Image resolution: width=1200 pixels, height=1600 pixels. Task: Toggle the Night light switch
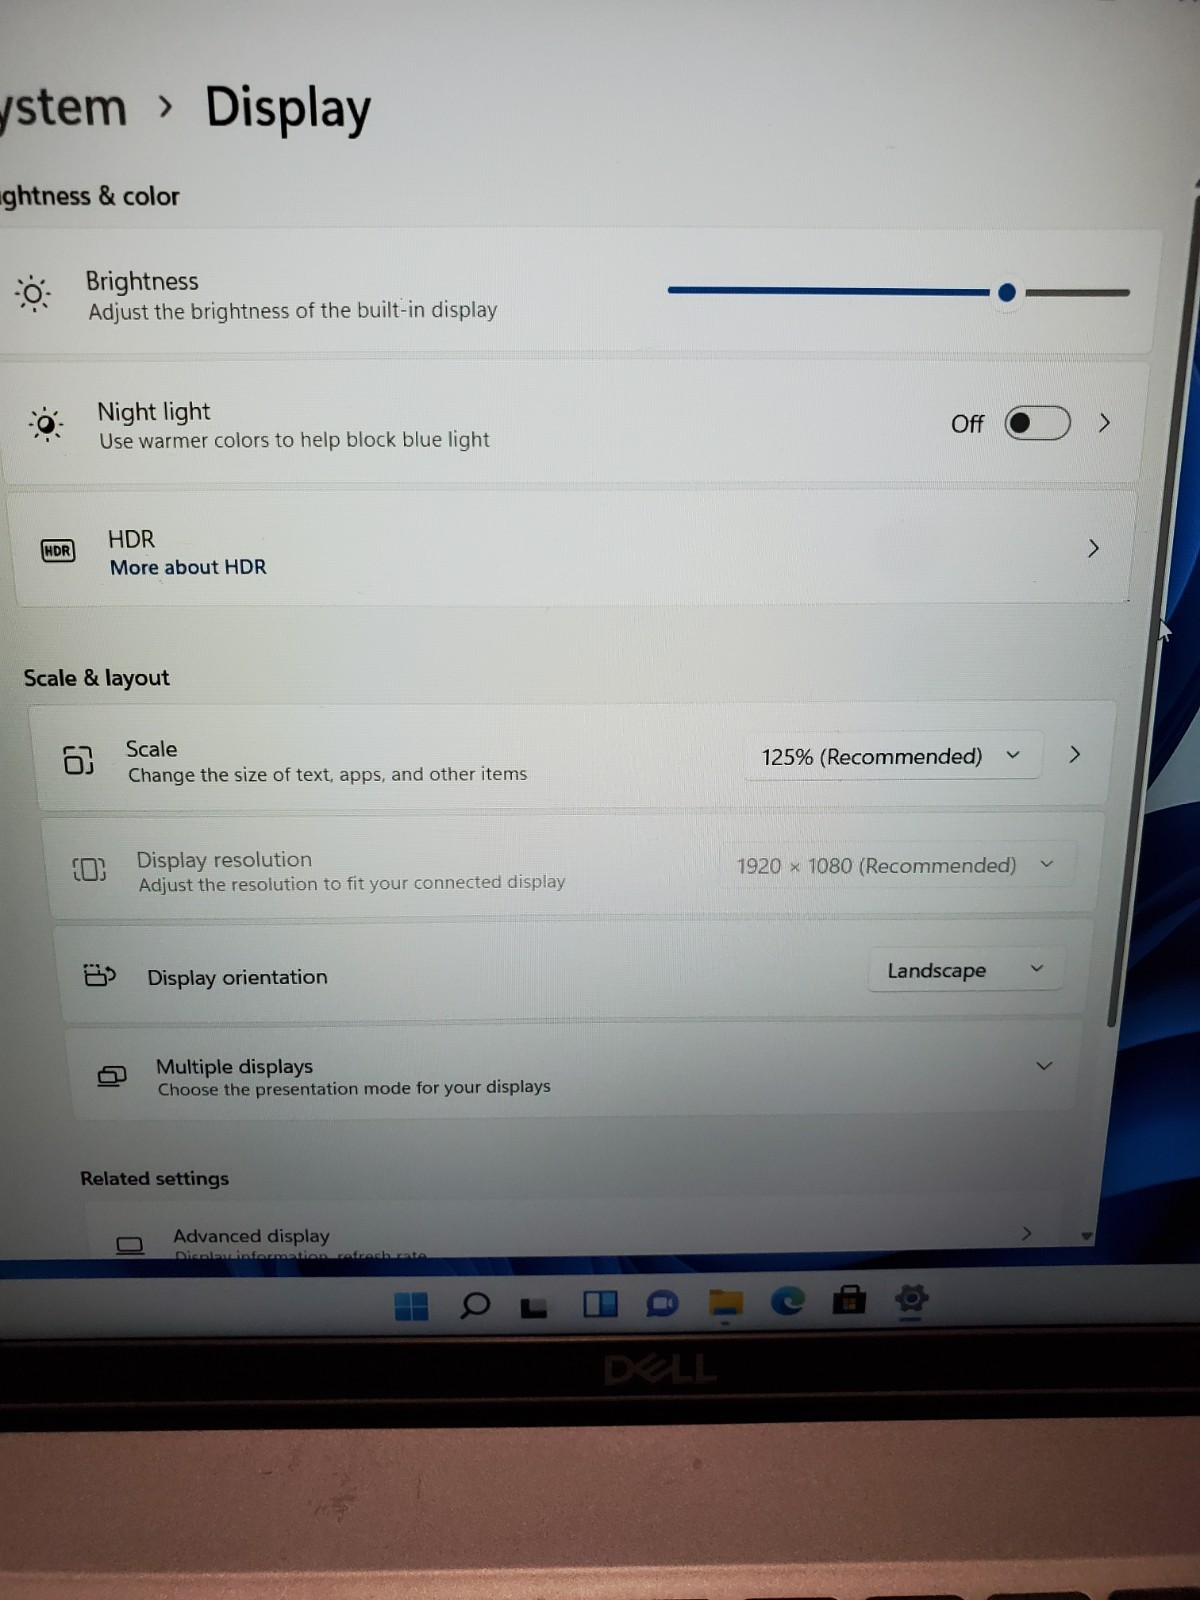[1037, 423]
